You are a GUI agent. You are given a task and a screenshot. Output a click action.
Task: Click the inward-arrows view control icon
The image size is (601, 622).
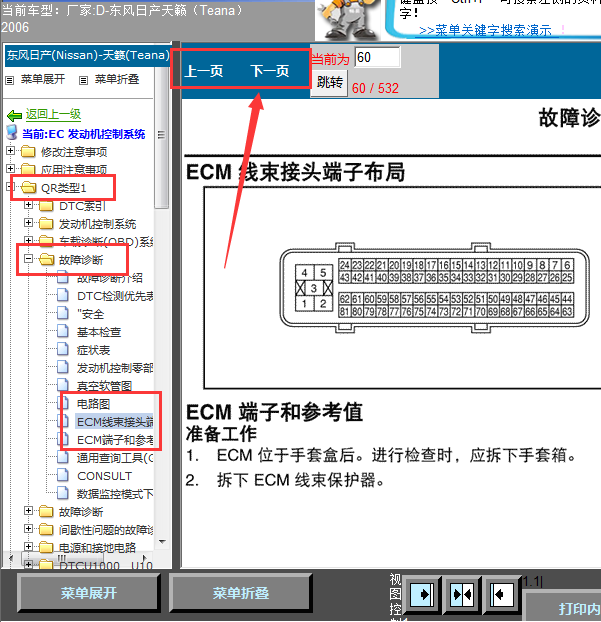tap(462, 594)
